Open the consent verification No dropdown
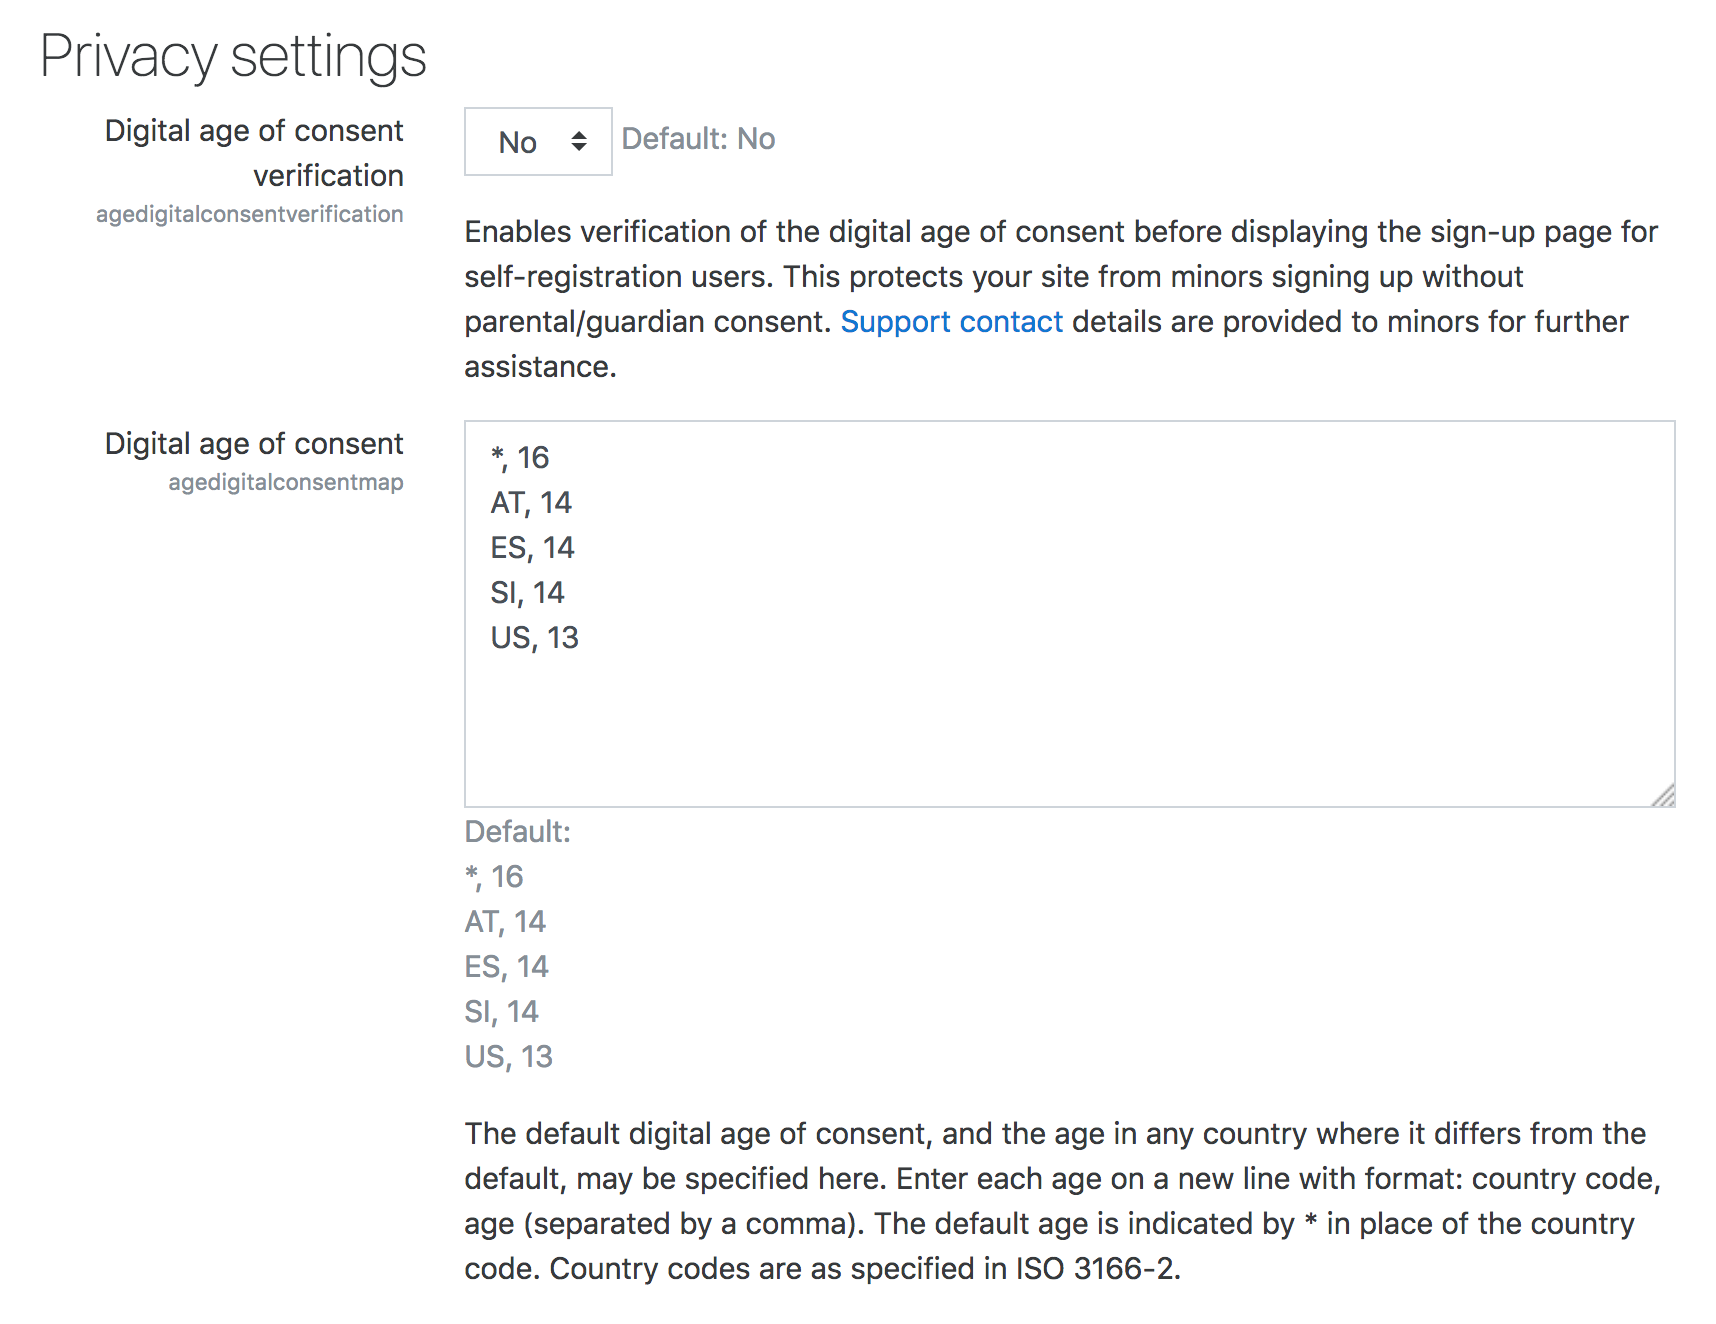Image resolution: width=1716 pixels, height=1324 pixels. coord(538,142)
